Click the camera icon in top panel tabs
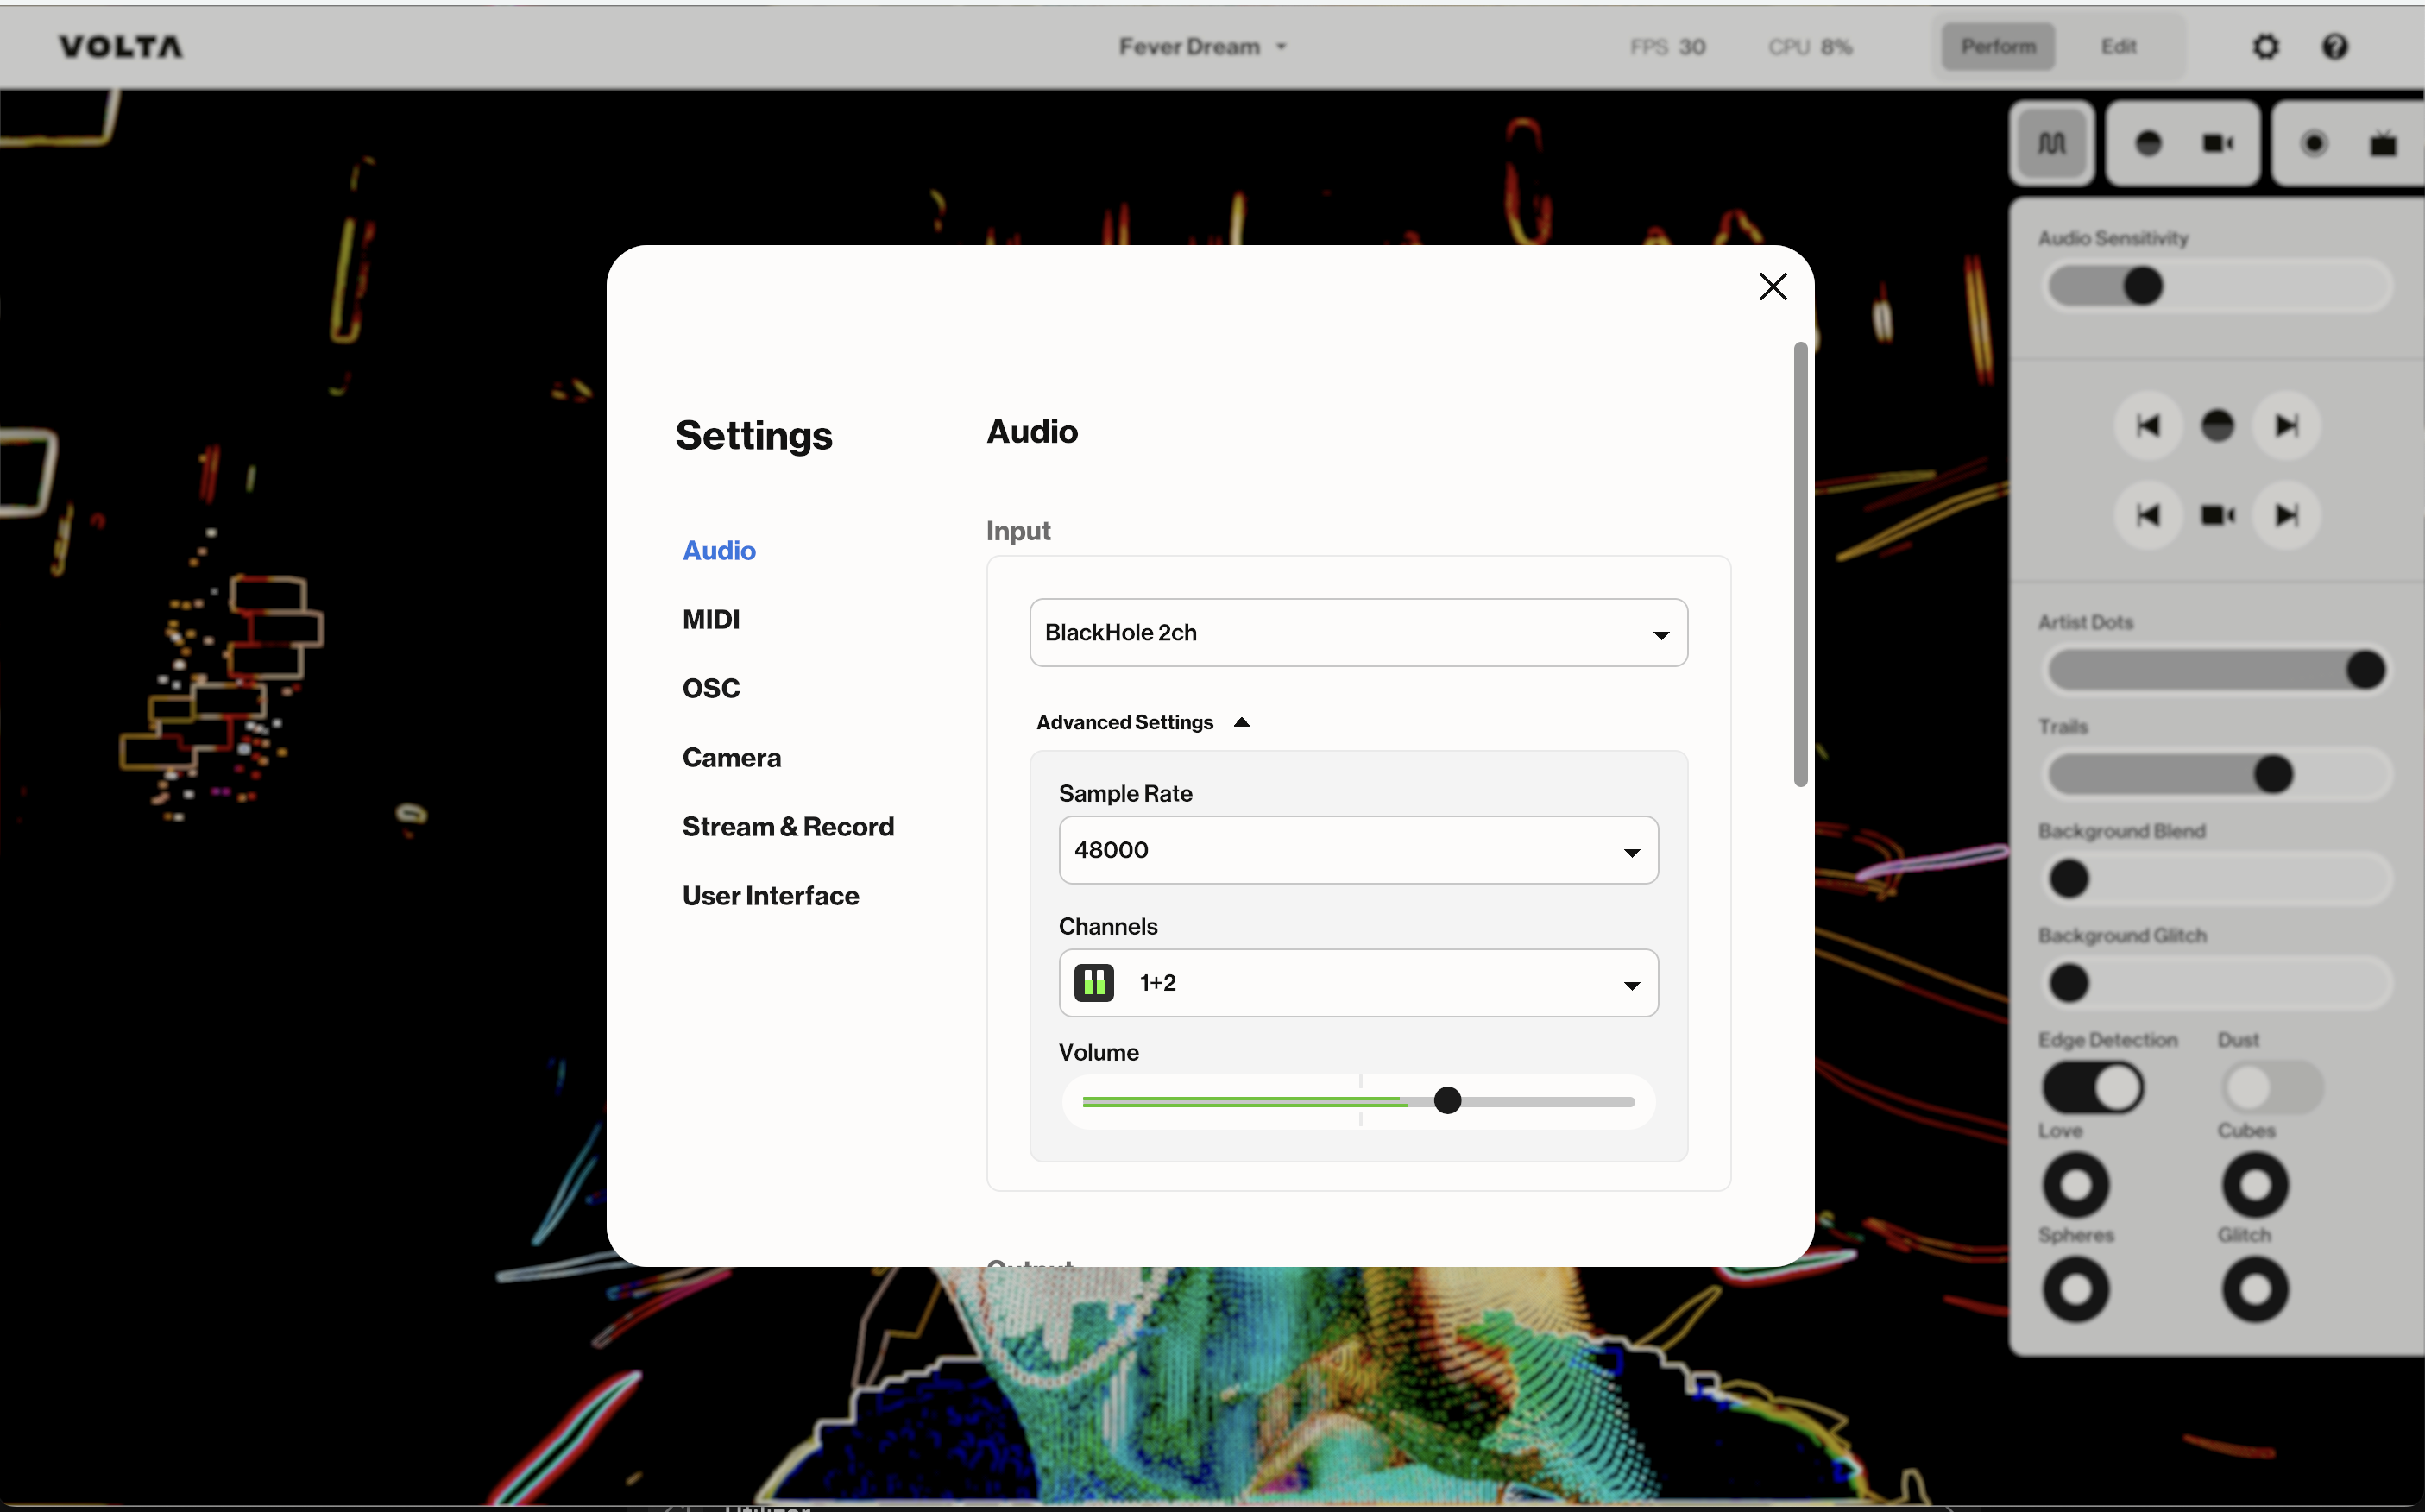Viewport: 2425px width, 1512px height. point(2218,144)
